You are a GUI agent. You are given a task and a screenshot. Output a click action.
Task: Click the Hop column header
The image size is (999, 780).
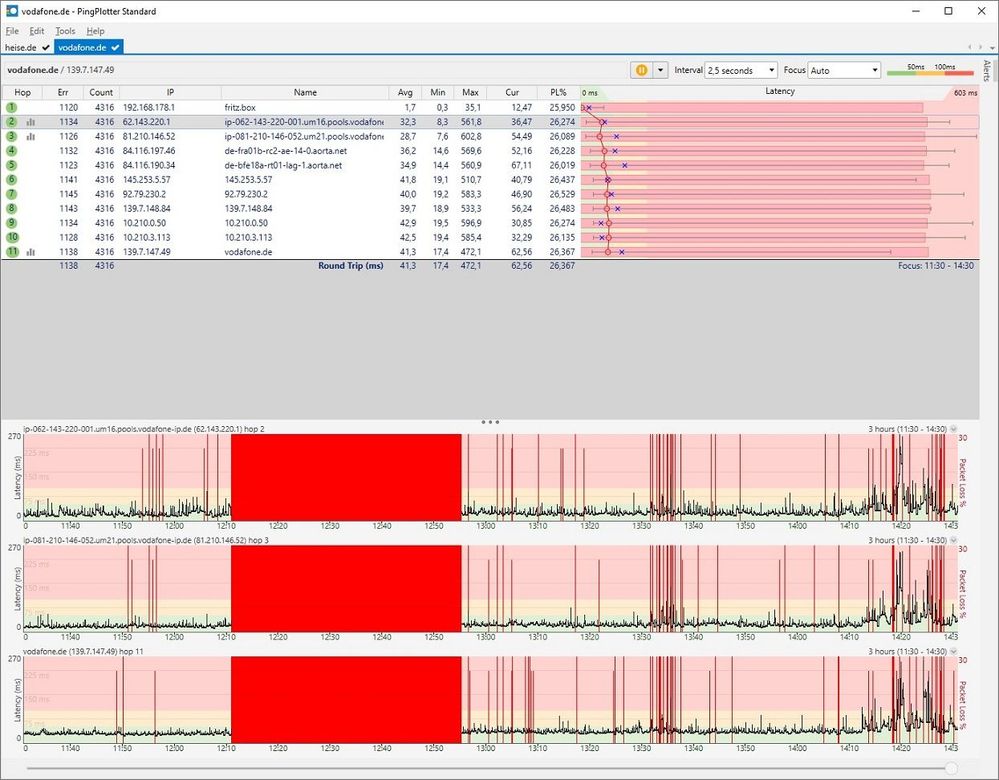coord(22,92)
